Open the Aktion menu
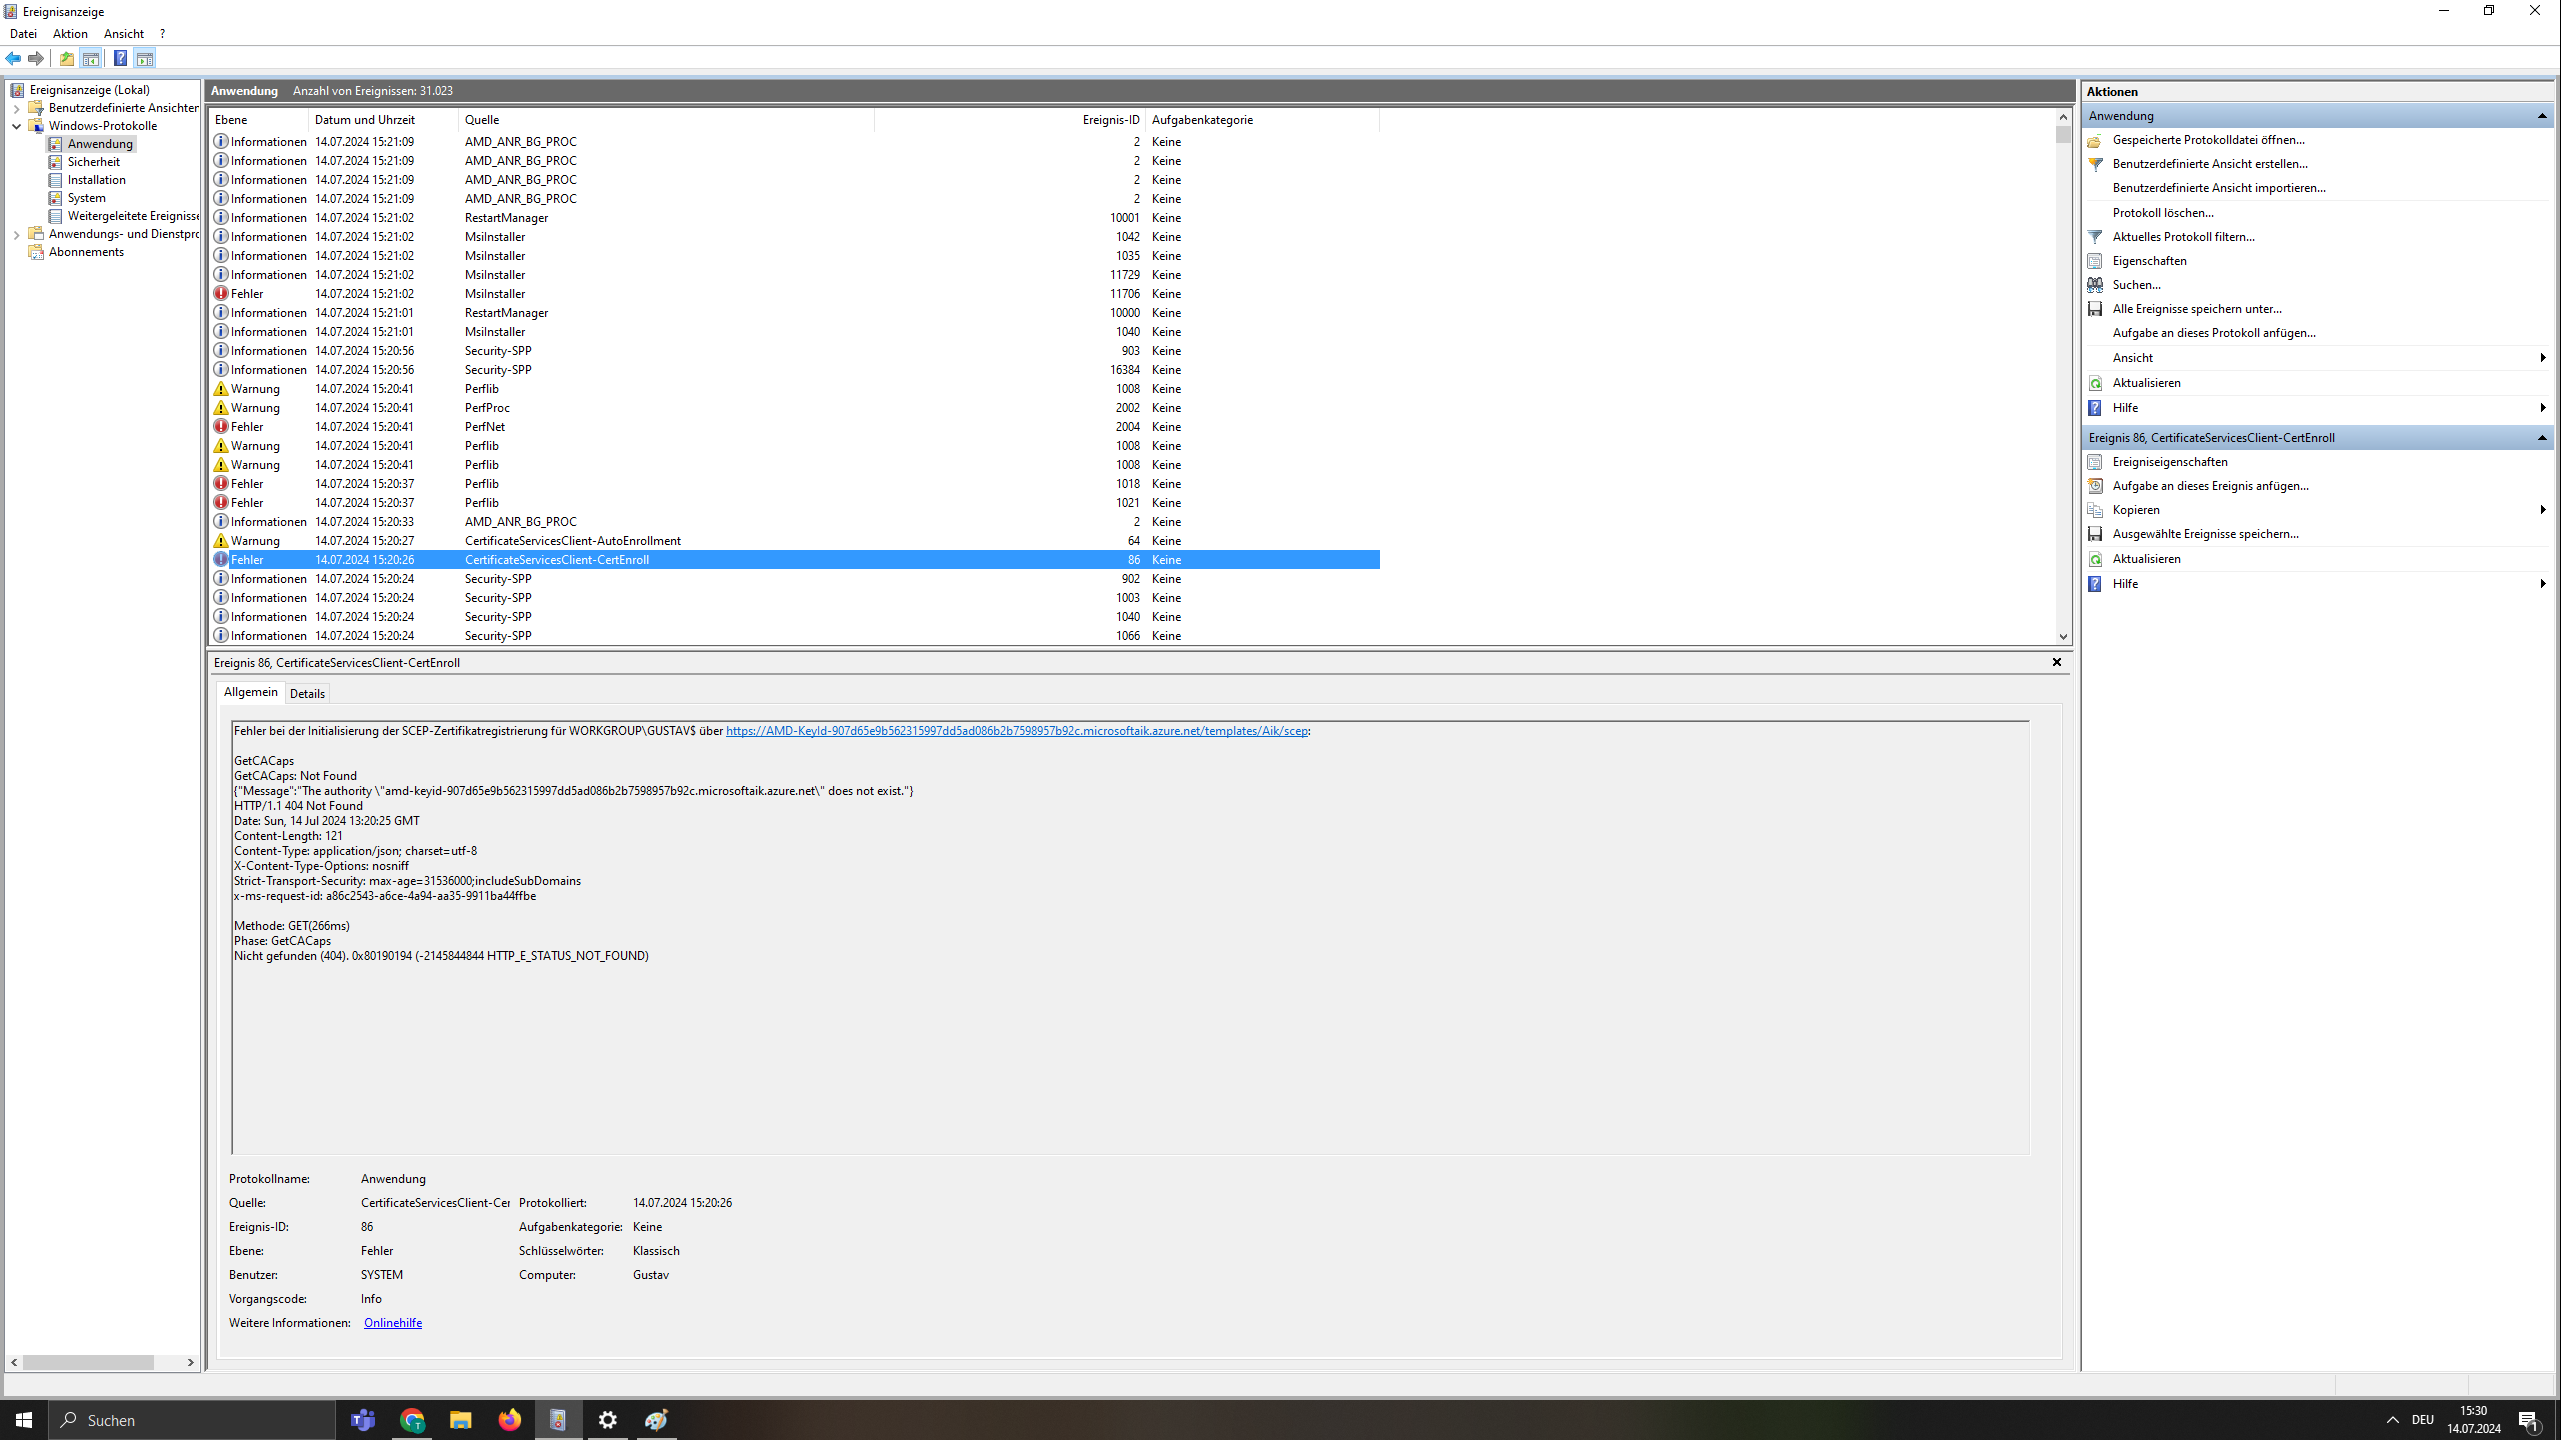Image resolution: width=2561 pixels, height=1440 pixels. (70, 34)
